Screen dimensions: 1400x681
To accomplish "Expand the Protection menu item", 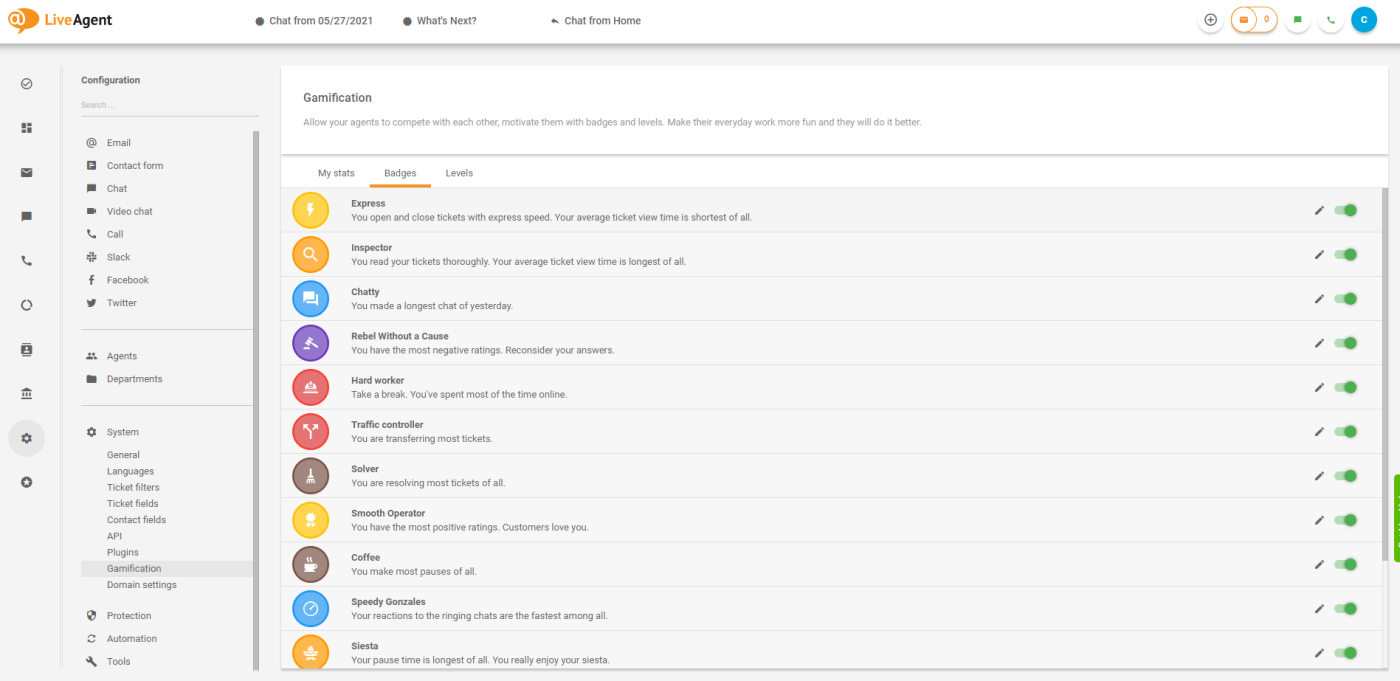I will 129,616.
